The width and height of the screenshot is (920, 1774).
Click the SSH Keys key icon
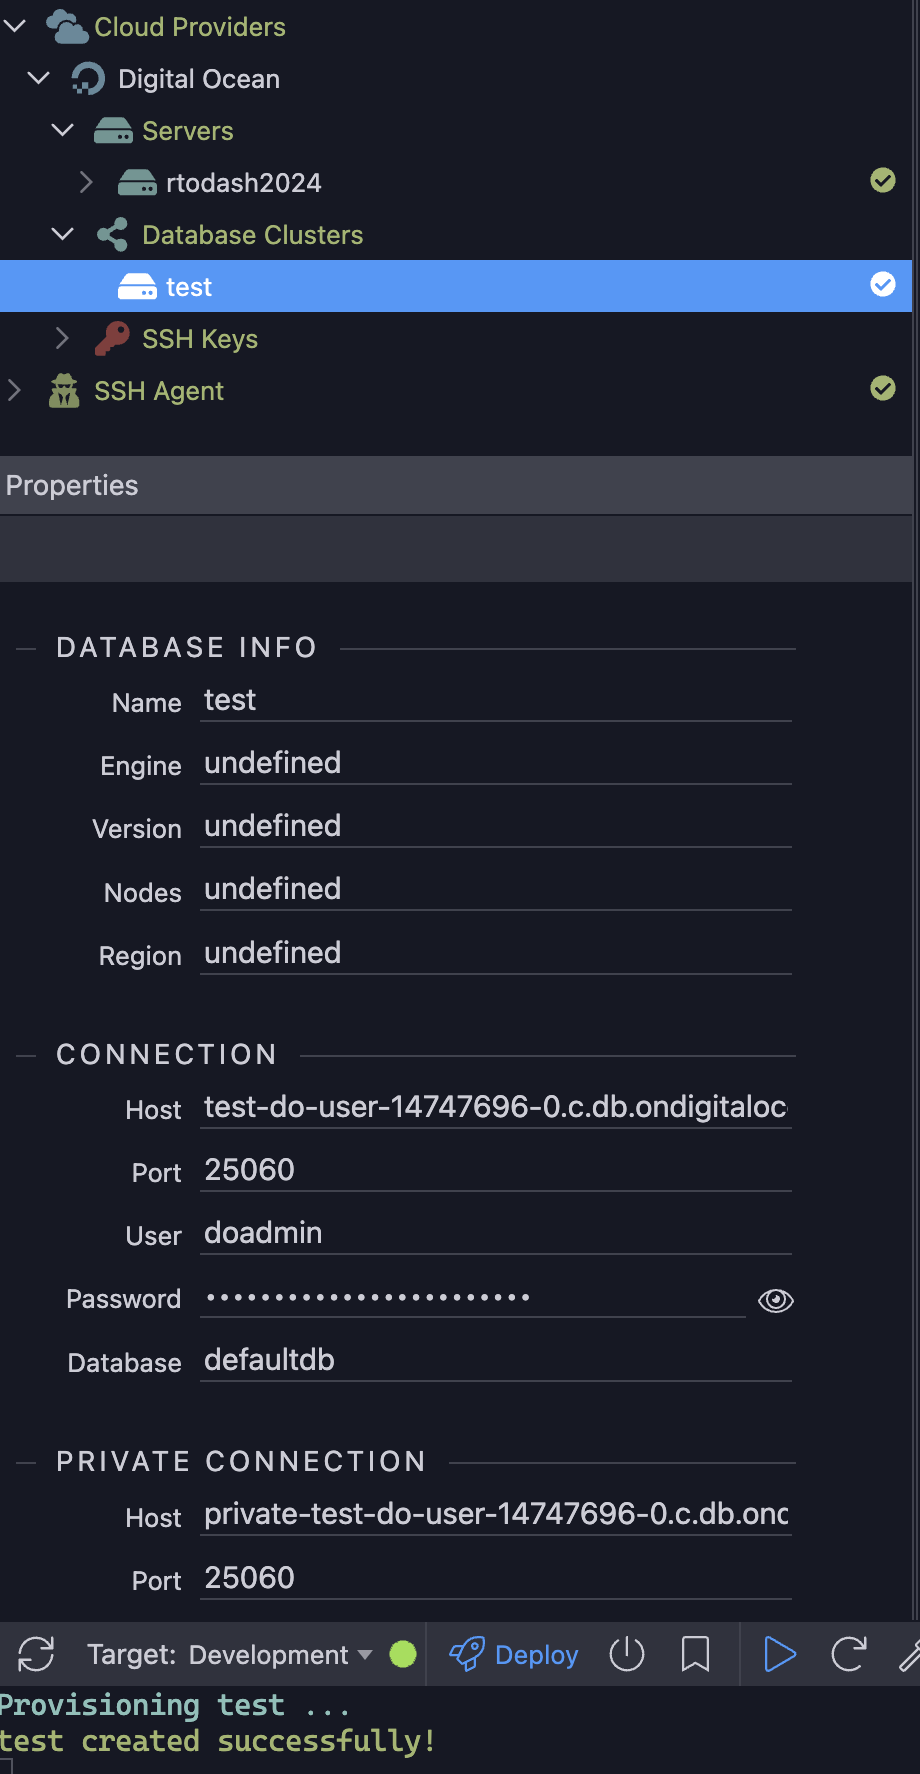click(112, 339)
